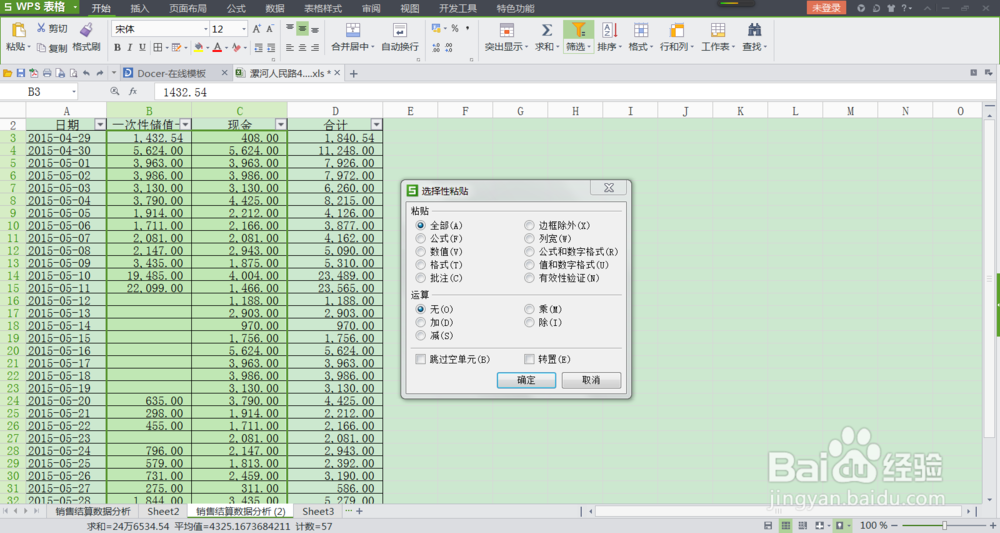Expand the WPS 表格 application menu arrow

click(75, 7)
